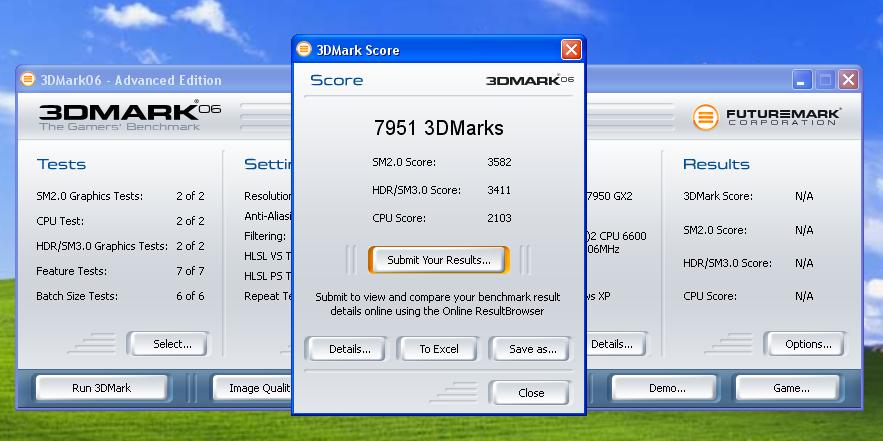
Task: Click the CPU Test label in Tests
Action: 60,221
